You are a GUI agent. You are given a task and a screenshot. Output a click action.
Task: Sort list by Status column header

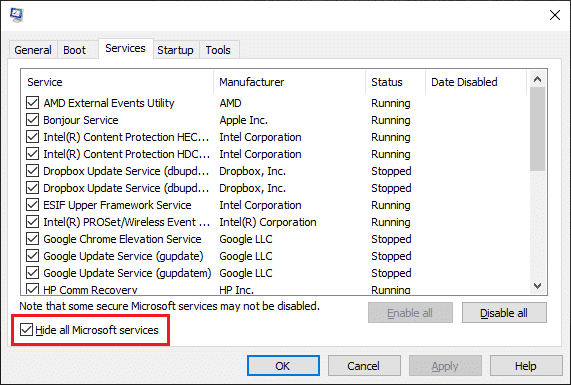pos(395,82)
